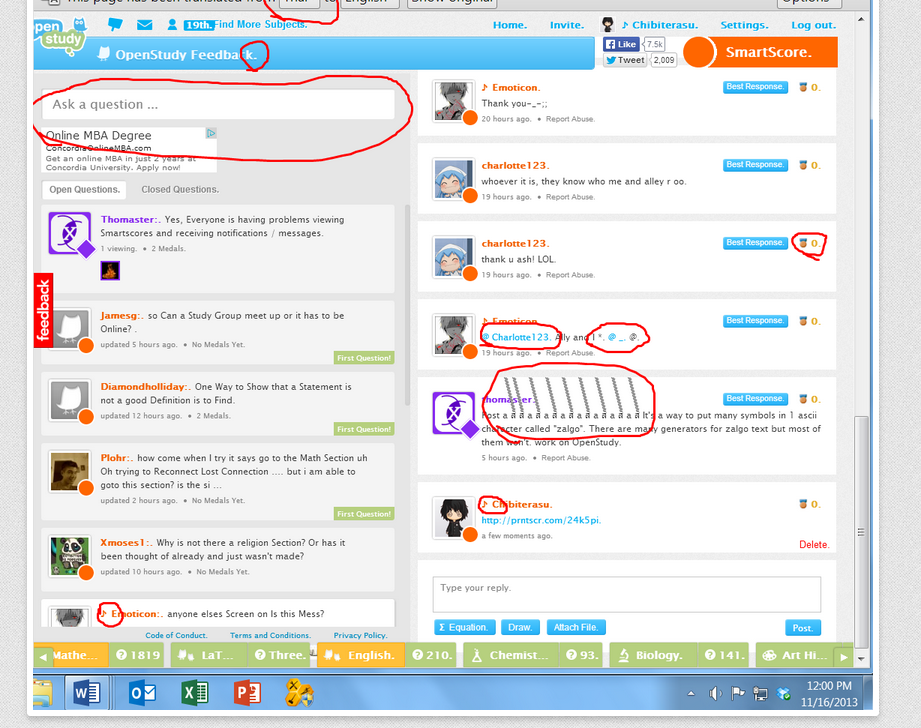The image size is (921, 728).
Task: Open the messages envelope icon
Action: pos(144,25)
